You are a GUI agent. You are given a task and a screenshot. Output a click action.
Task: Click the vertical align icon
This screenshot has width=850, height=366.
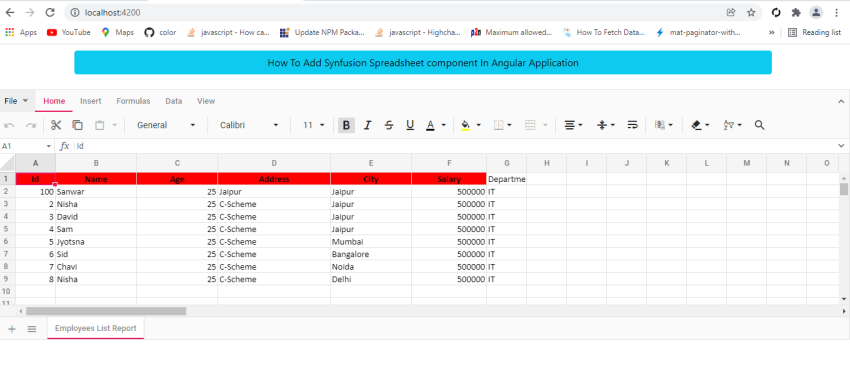[602, 125]
